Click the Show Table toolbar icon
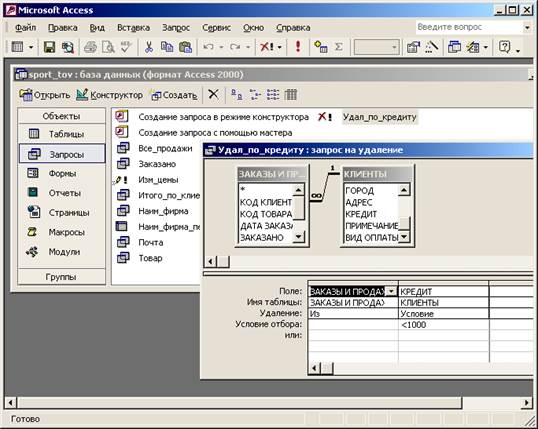Image resolution: width=538 pixels, height=429 pixels. pyautogui.click(x=321, y=47)
